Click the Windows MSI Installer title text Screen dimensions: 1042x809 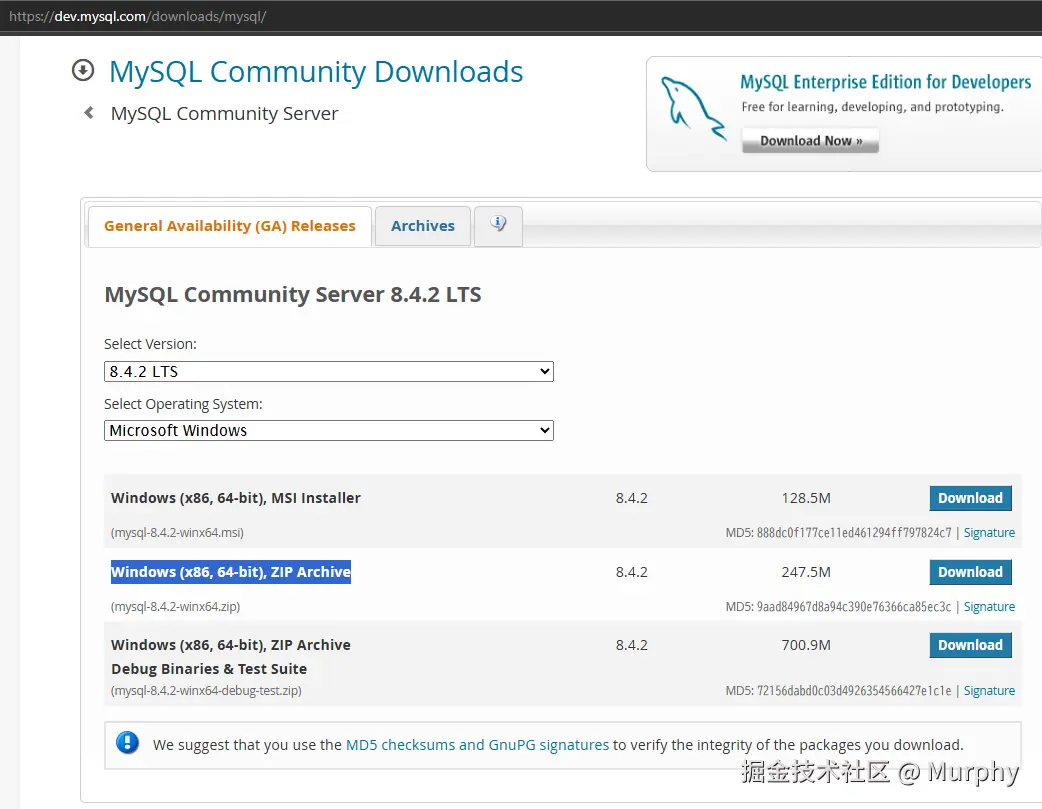236,498
